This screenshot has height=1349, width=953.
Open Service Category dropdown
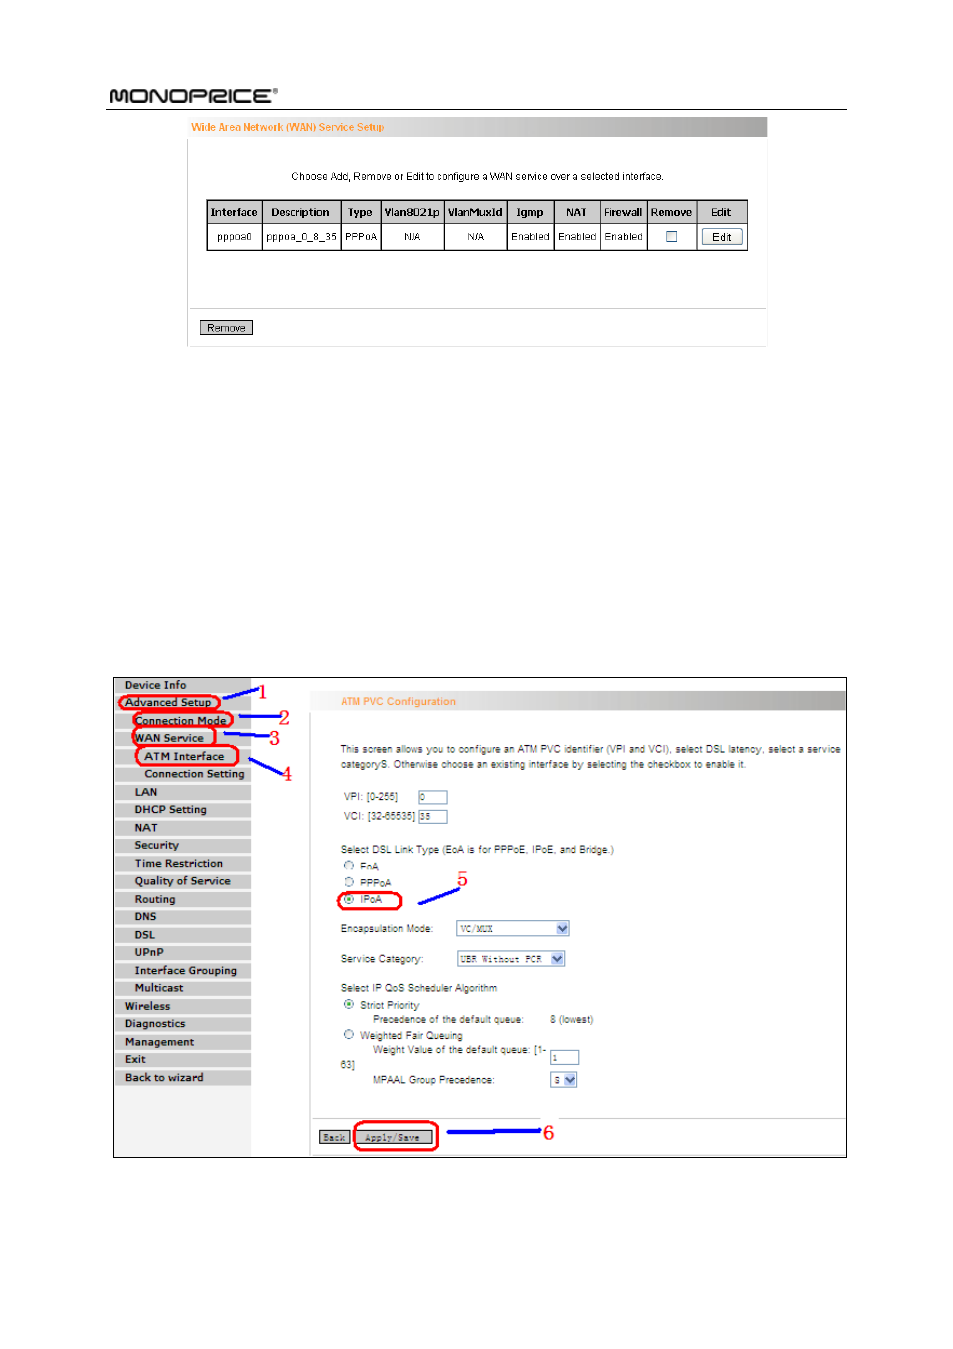(511, 959)
